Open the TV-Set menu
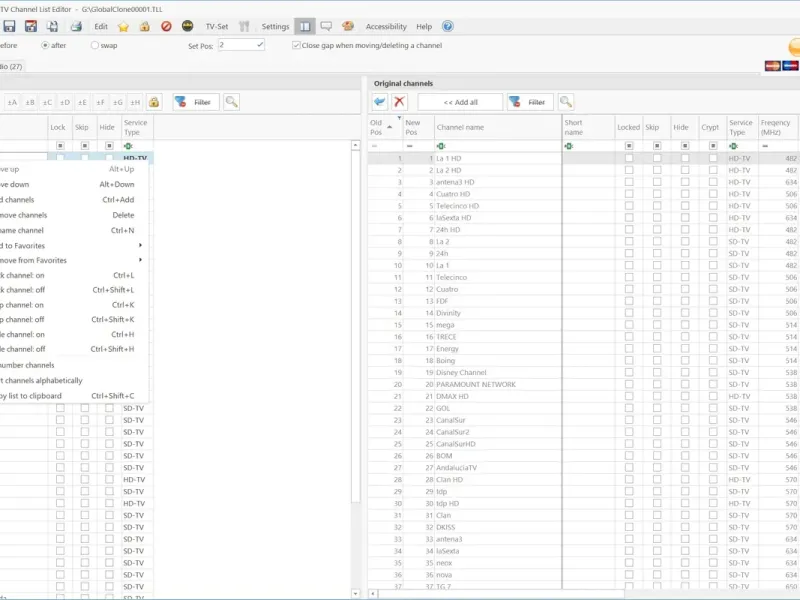800x600 pixels. 217,27
